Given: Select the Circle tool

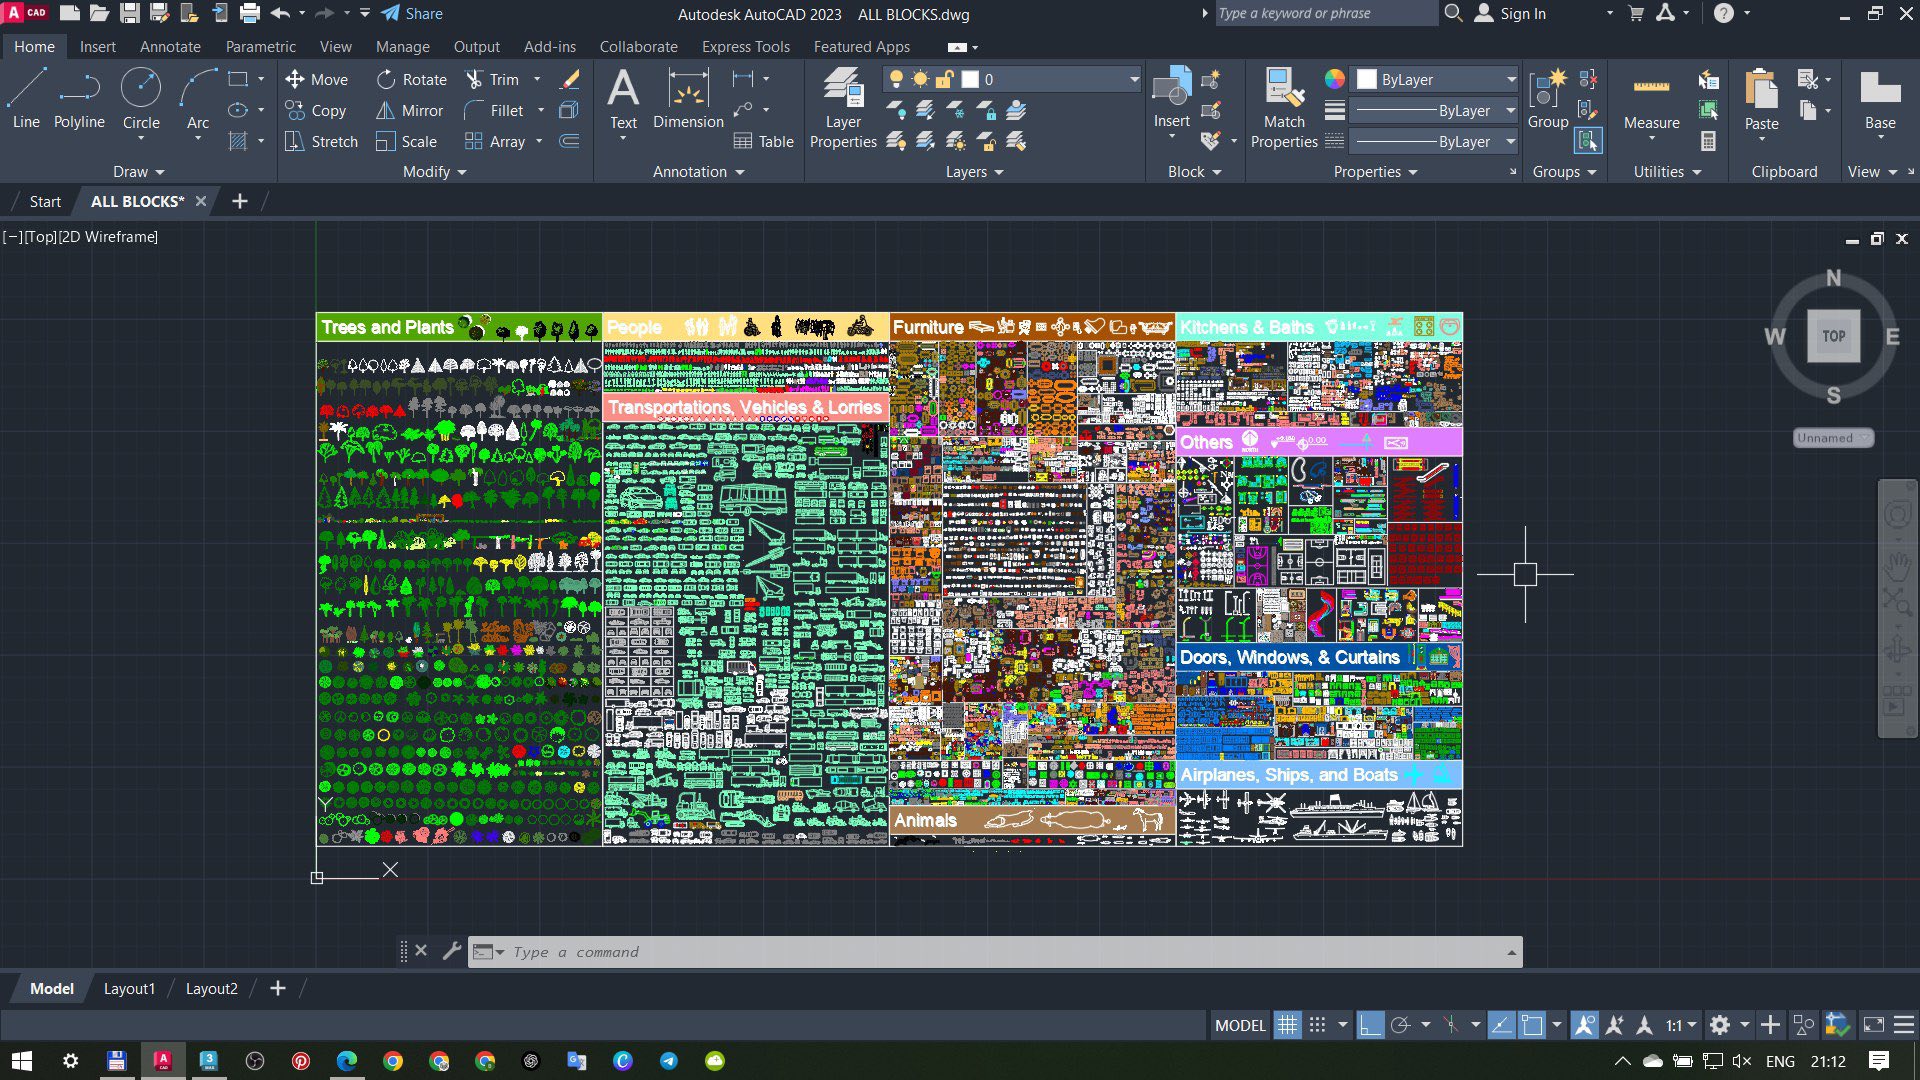Looking at the screenshot, I should pos(141,100).
